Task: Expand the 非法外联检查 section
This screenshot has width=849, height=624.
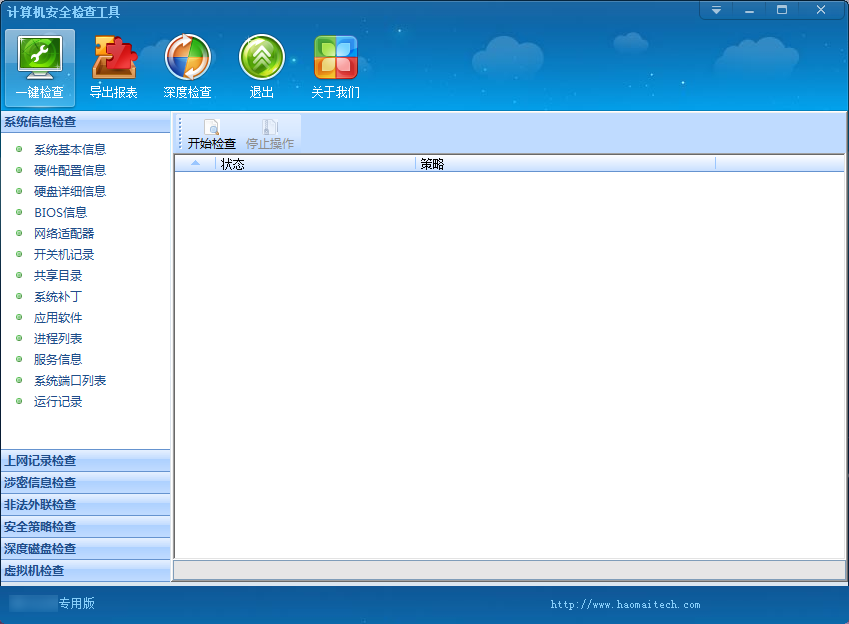Action: 86,505
